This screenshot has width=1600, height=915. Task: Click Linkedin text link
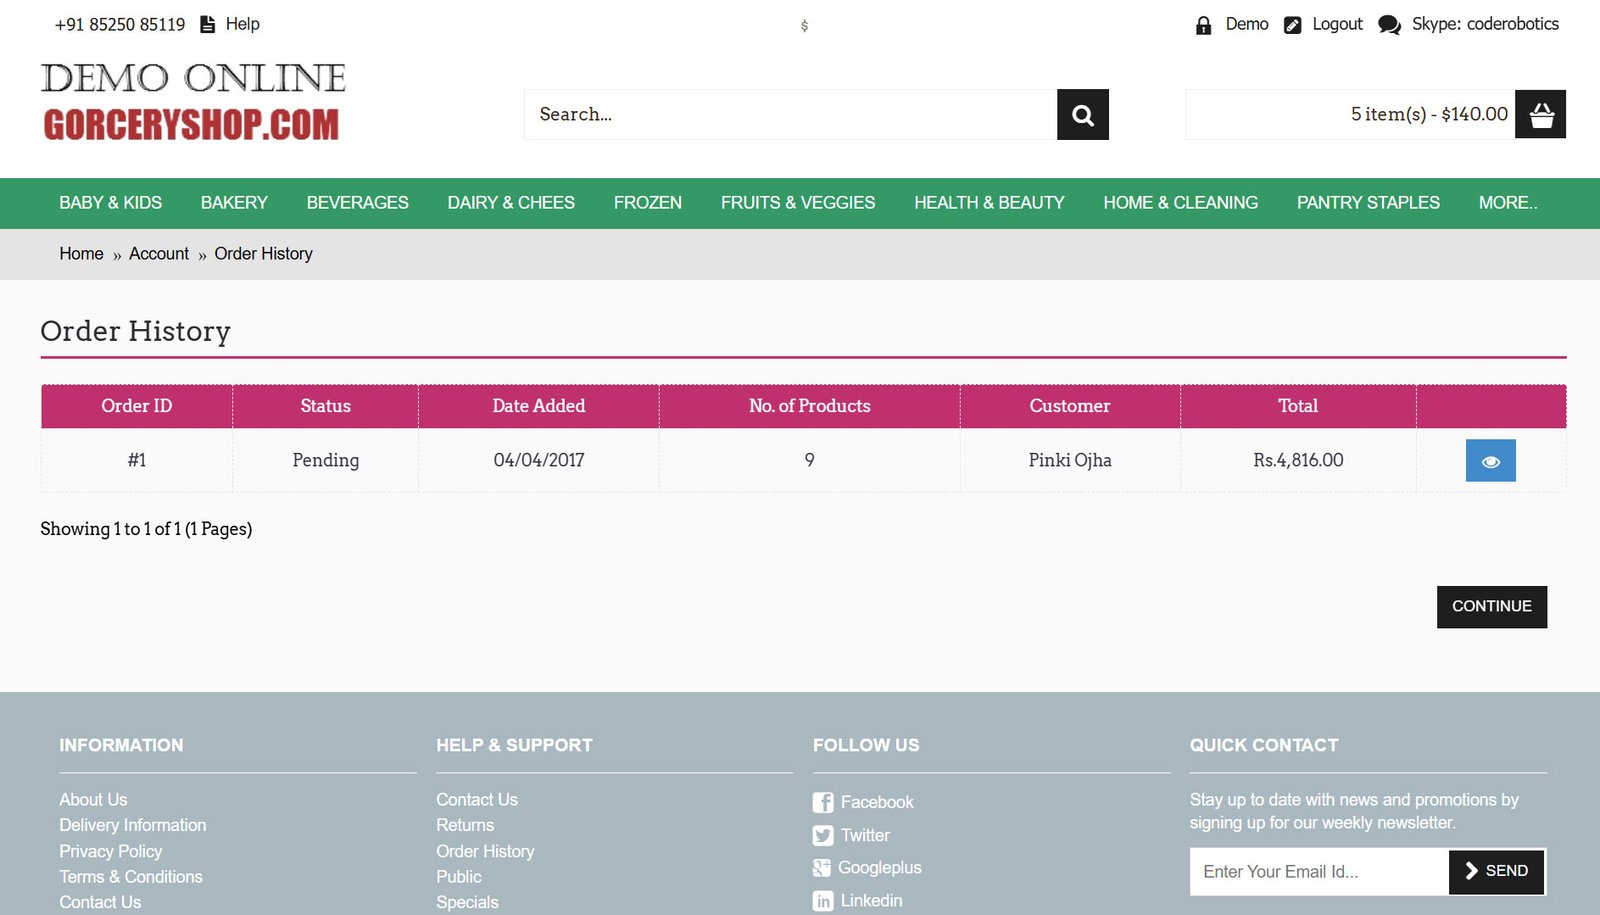coord(871,901)
